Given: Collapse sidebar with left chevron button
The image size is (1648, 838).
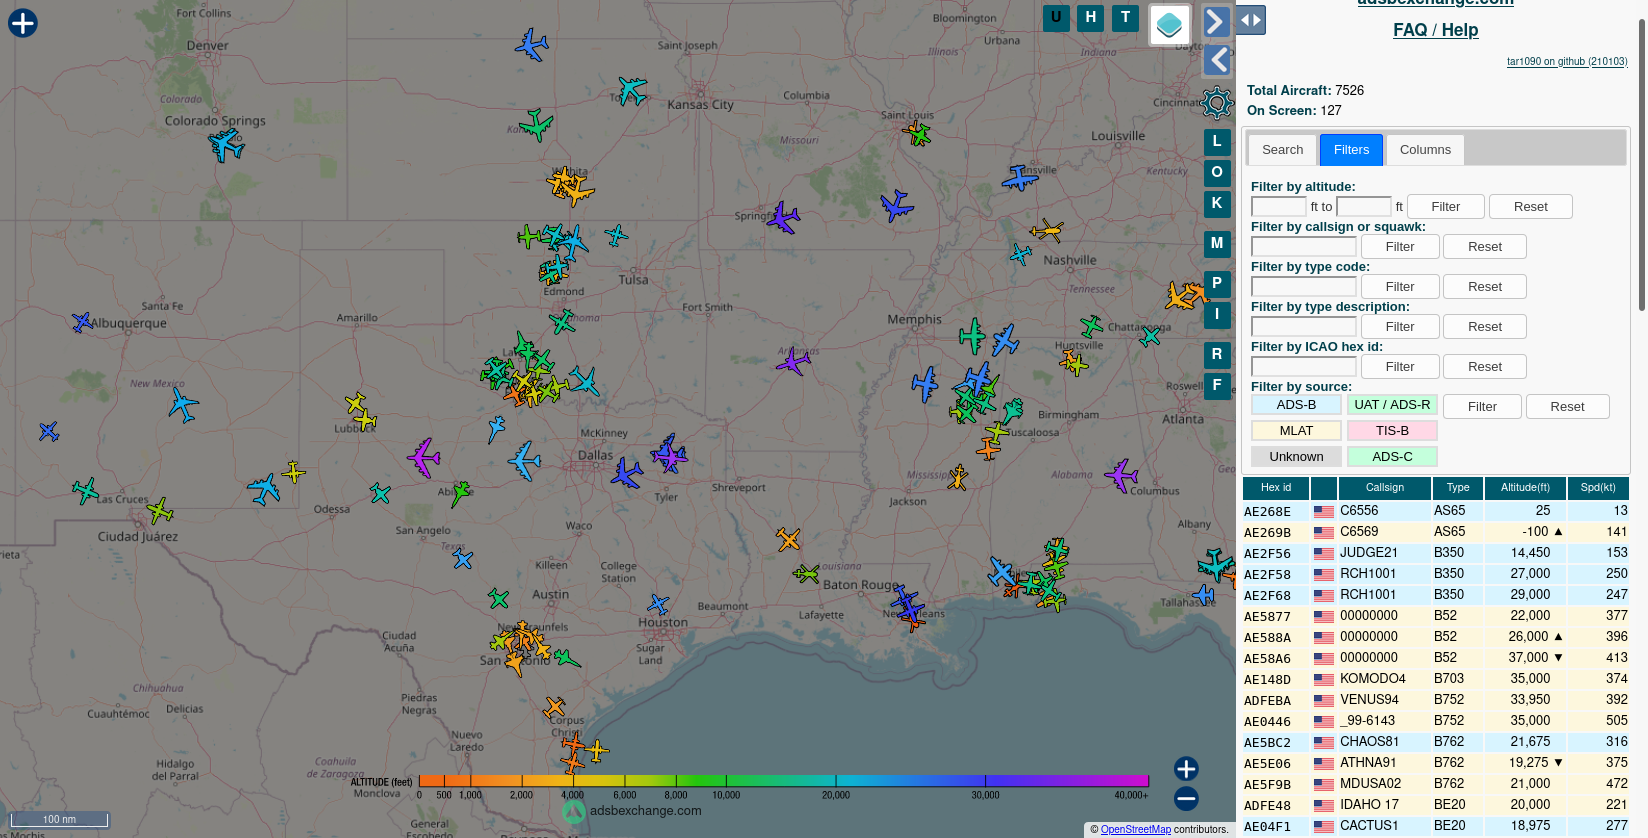Looking at the screenshot, I should [1217, 60].
